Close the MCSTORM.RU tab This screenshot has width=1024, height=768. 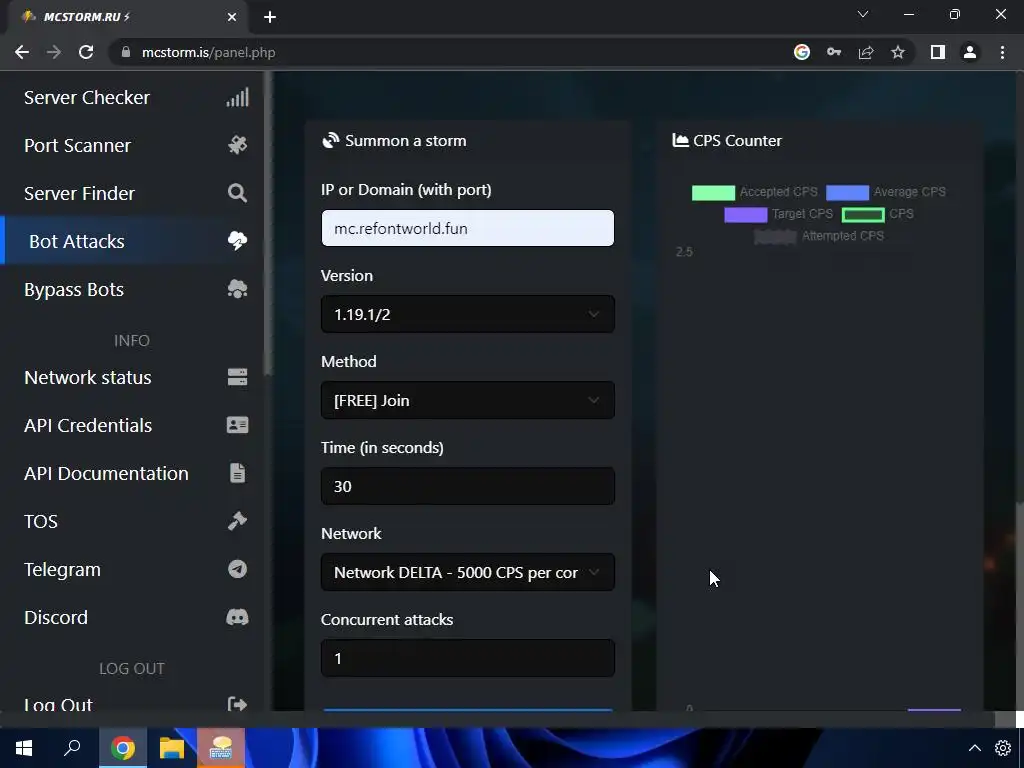(x=232, y=17)
